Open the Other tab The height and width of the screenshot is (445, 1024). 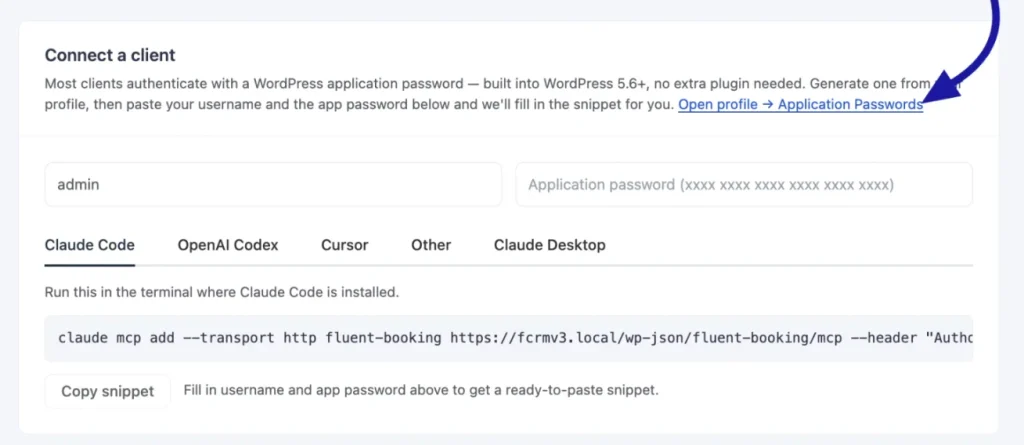click(x=431, y=245)
